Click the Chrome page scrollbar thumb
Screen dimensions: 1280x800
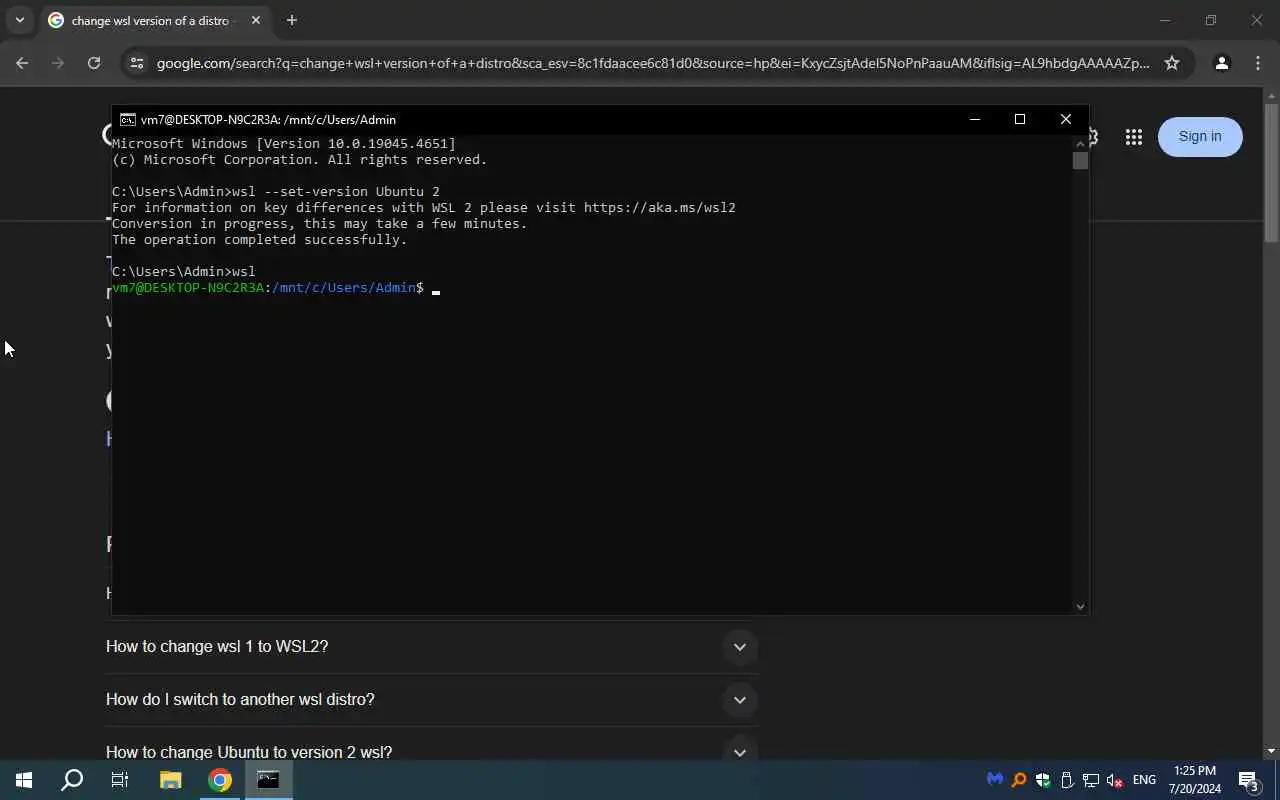click(x=1271, y=172)
